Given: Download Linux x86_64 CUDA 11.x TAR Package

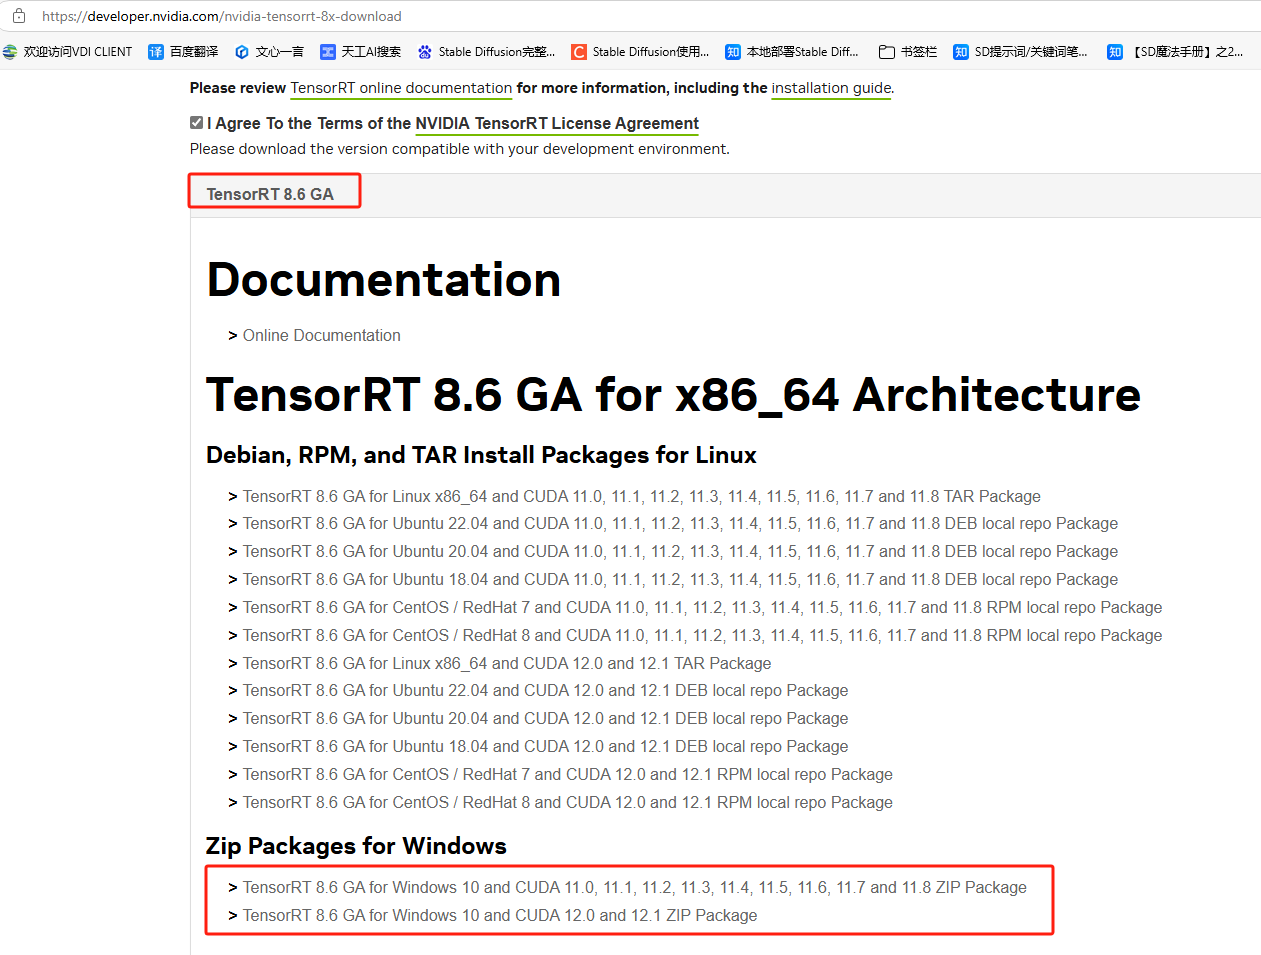Looking at the screenshot, I should pos(642,497).
